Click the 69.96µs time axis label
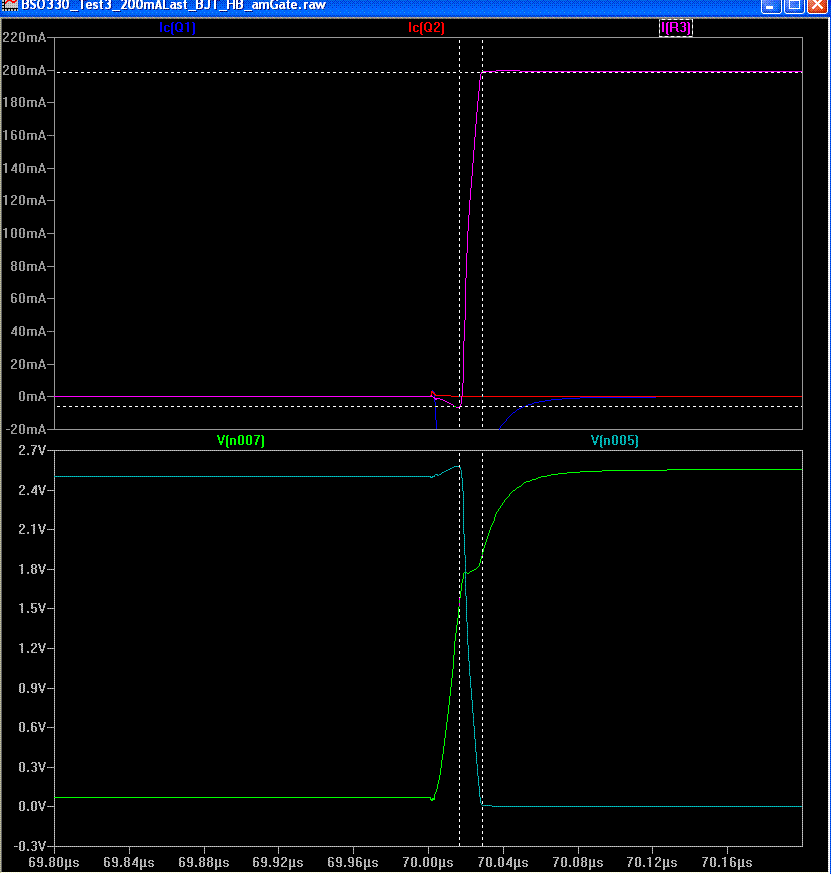 [353, 863]
